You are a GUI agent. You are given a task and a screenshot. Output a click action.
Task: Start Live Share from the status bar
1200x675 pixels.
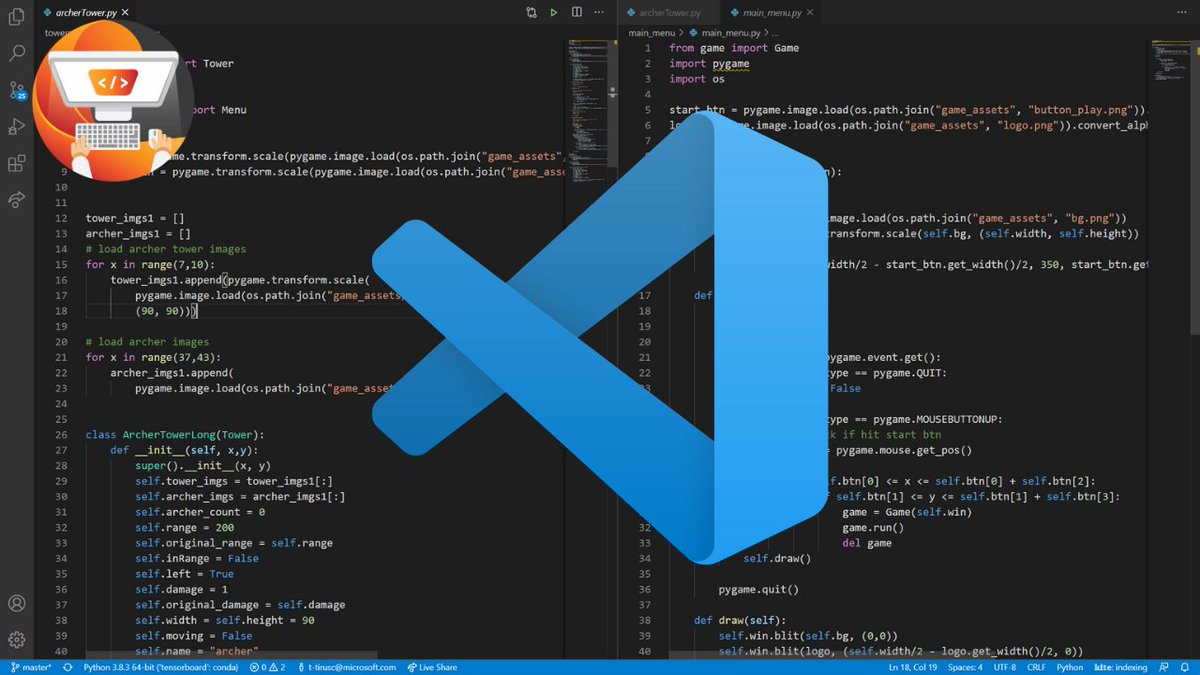pos(432,667)
